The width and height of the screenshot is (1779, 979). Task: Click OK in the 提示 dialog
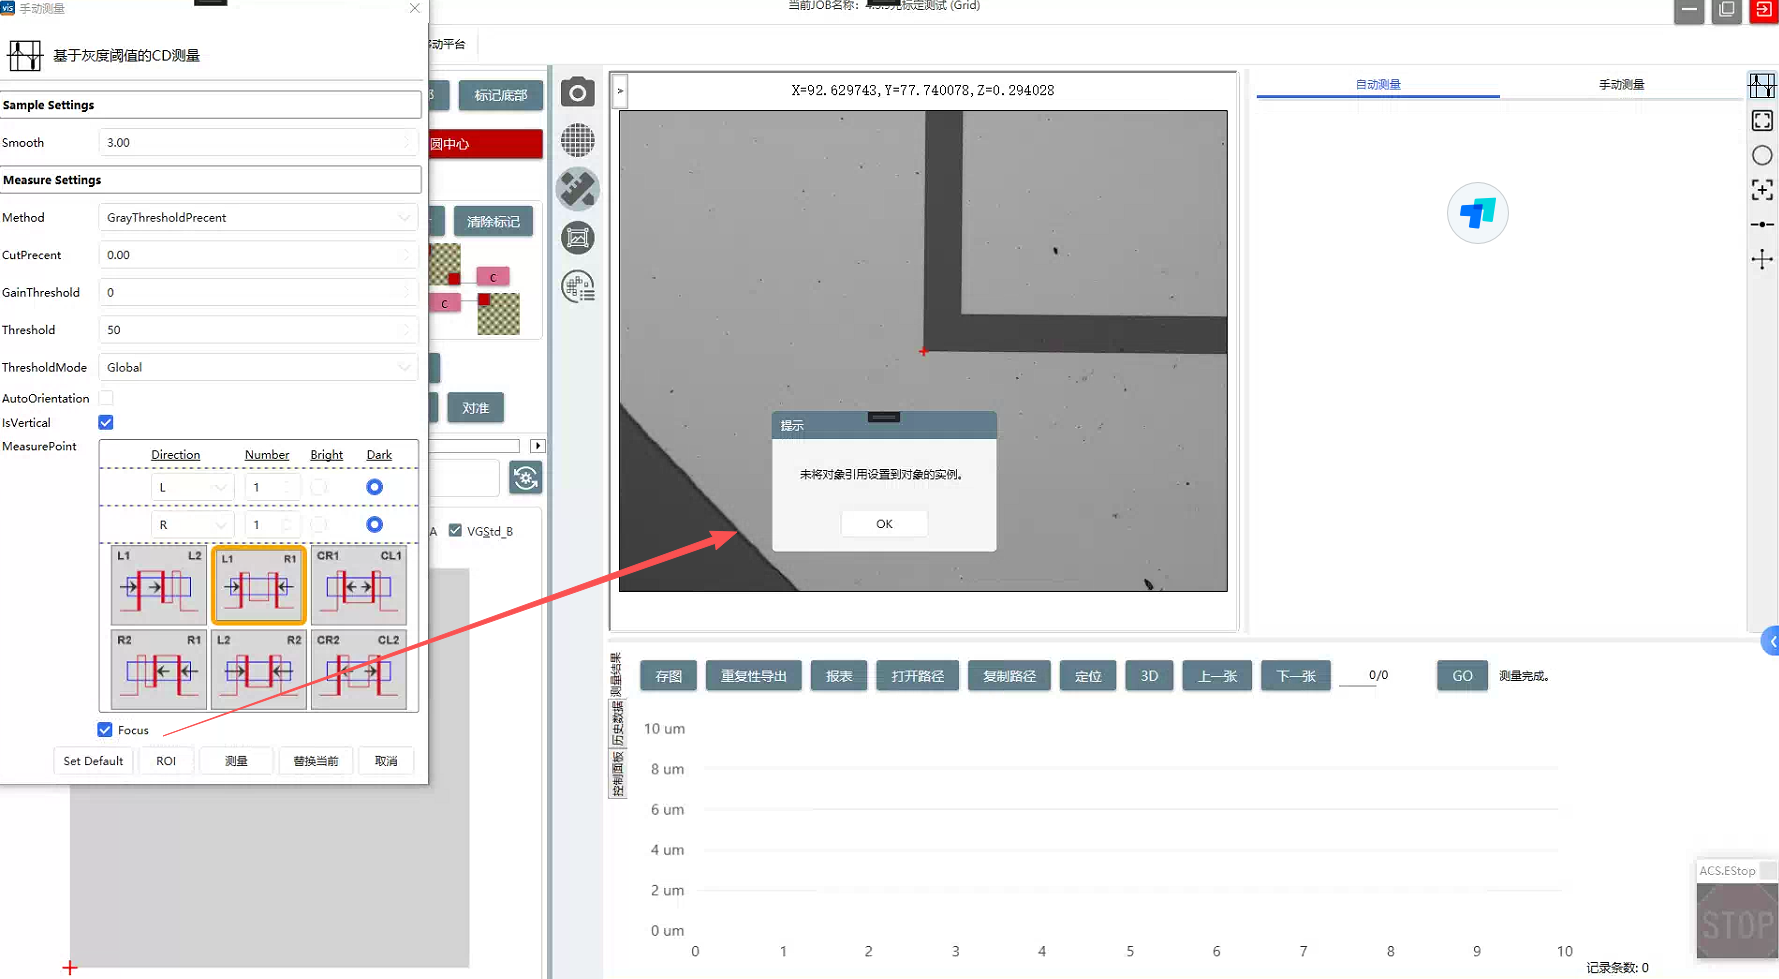pyautogui.click(x=884, y=524)
